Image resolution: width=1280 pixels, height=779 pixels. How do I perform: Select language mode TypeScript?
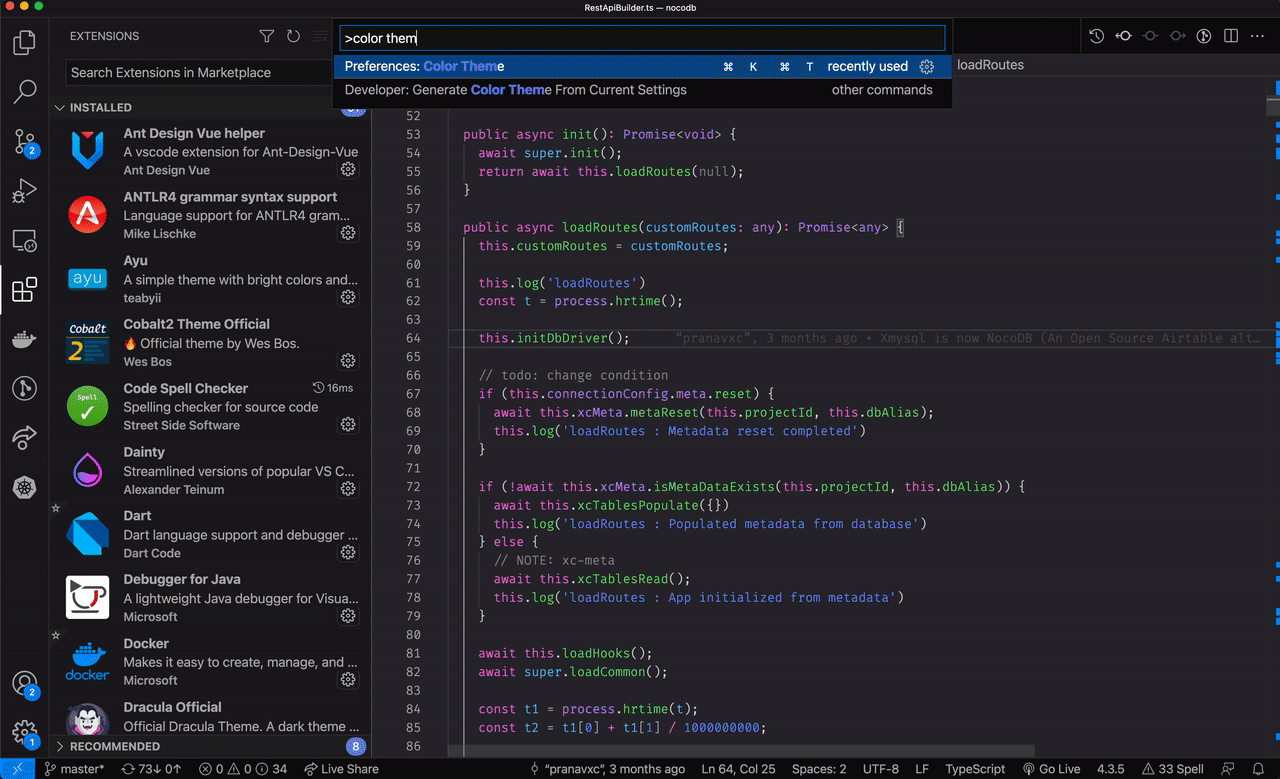[x=975, y=769]
